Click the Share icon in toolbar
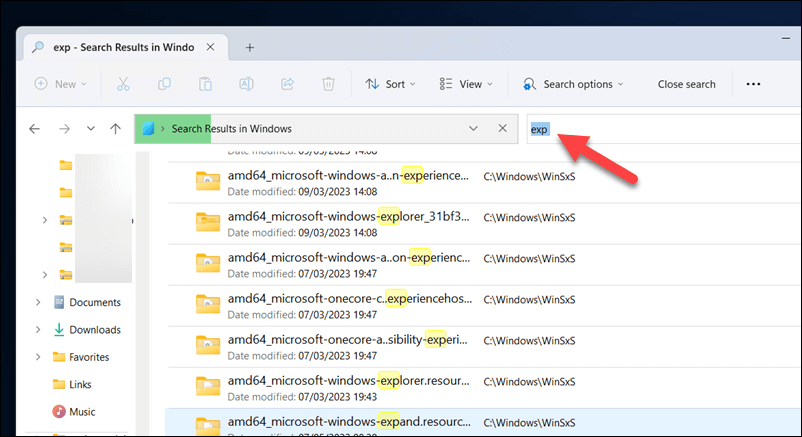The height and width of the screenshot is (437, 802). click(x=287, y=84)
